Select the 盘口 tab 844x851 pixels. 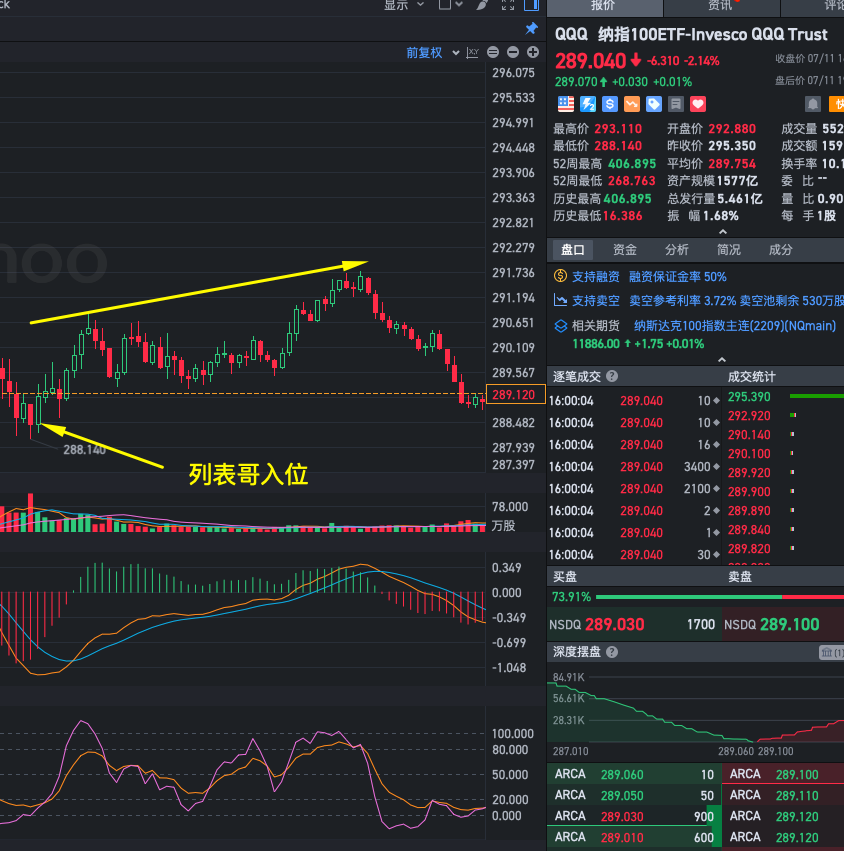[x=573, y=250]
